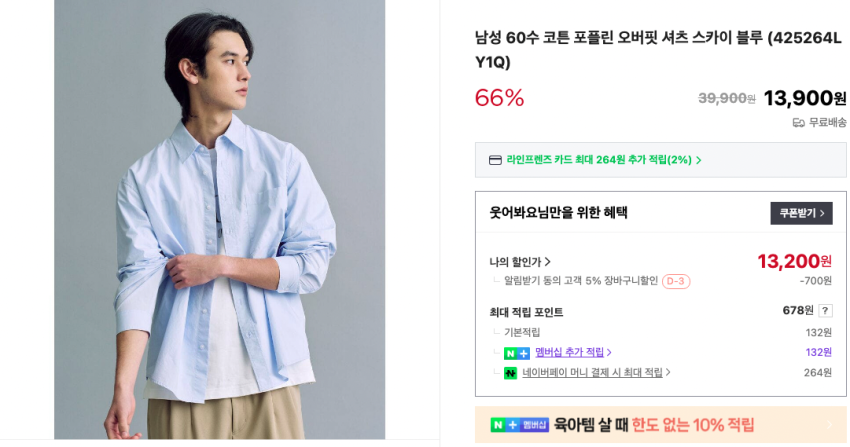Click the sky blue shirt product photo
This screenshot has height=447, width=850.
point(219,220)
